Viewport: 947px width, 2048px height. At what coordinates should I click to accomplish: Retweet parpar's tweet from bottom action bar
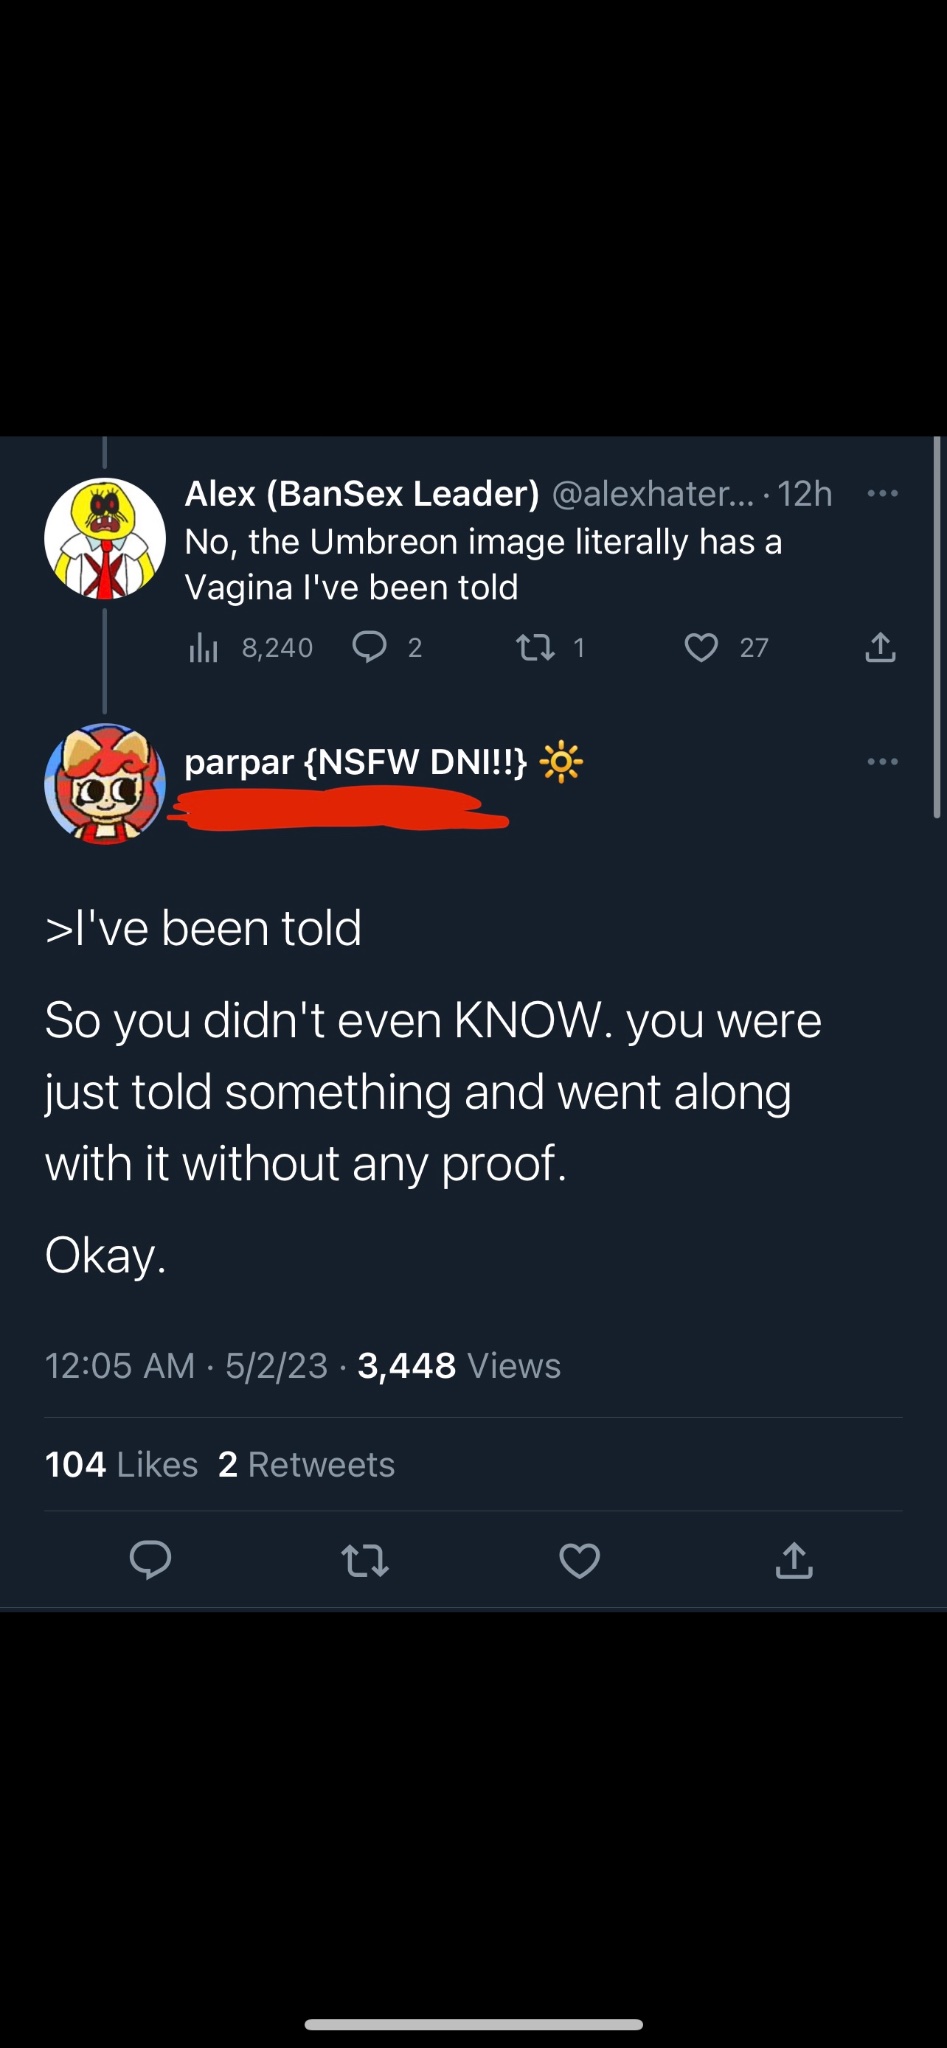(x=365, y=1560)
